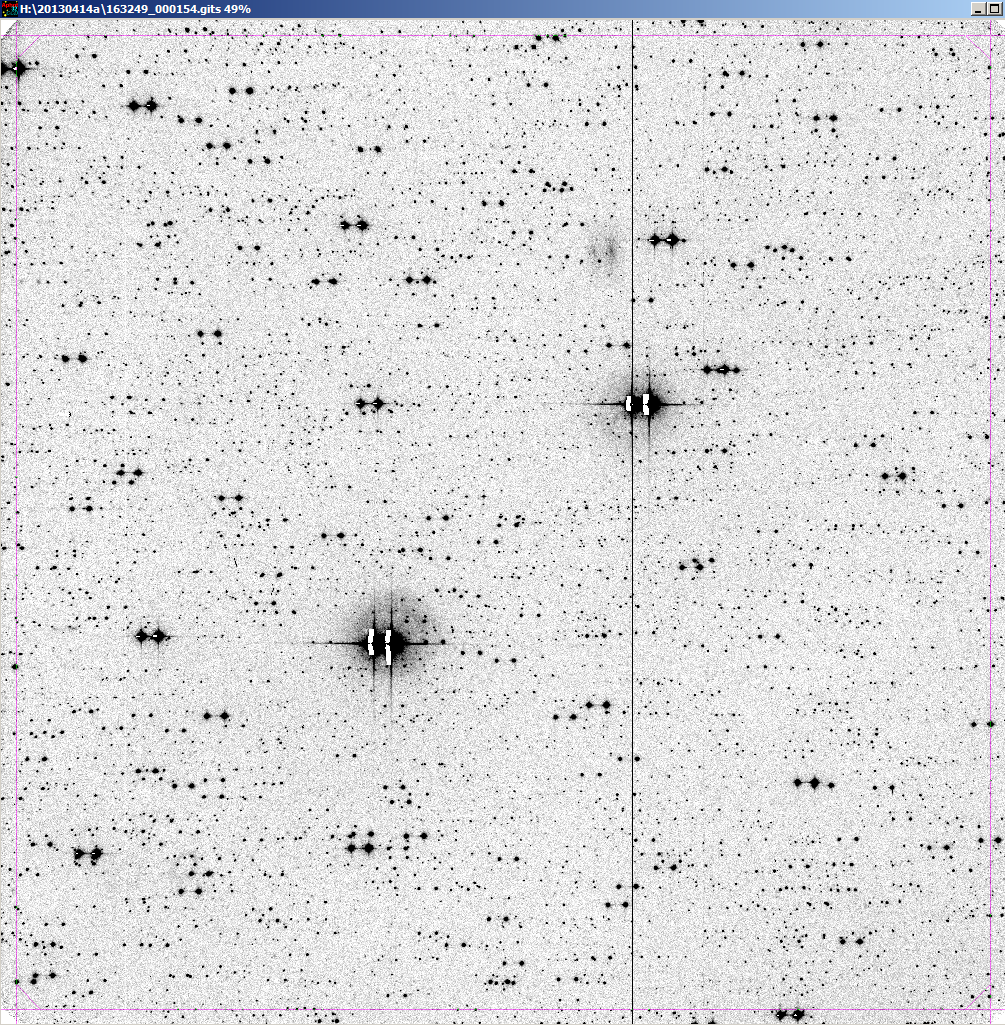Screen dimensions: 1005x1025
Task: Click the faint fuzzy galaxy left of the vertical line
Action: click(602, 251)
